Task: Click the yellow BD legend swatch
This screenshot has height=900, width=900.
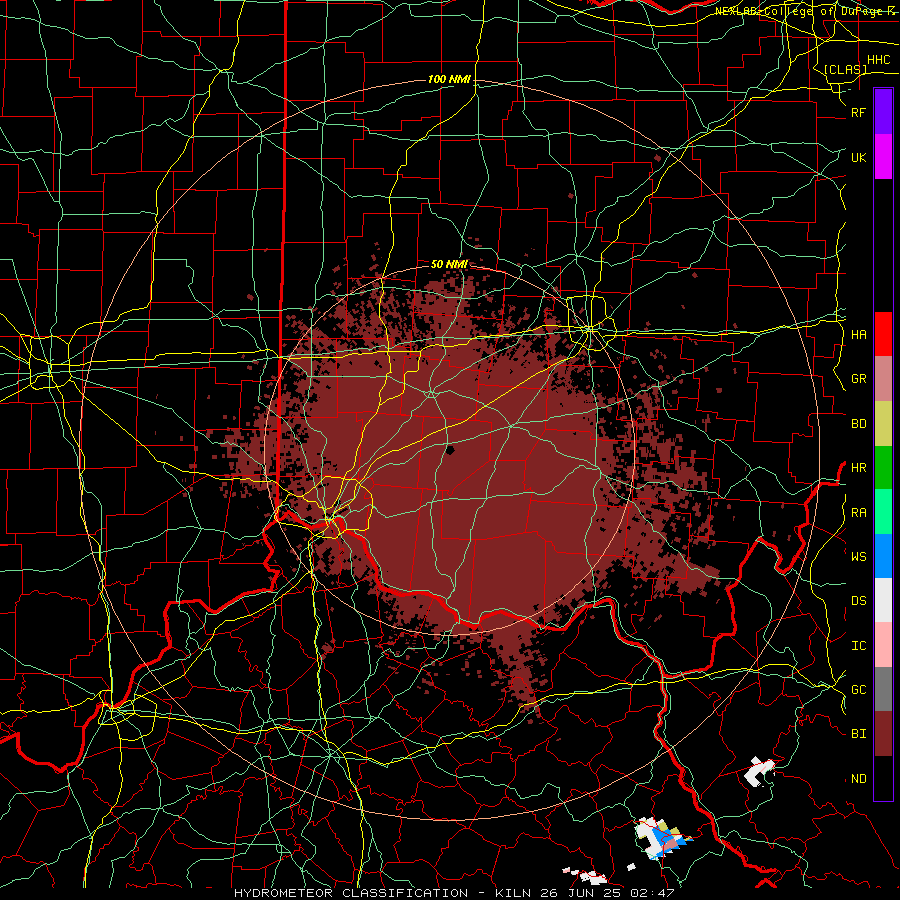Action: [883, 424]
